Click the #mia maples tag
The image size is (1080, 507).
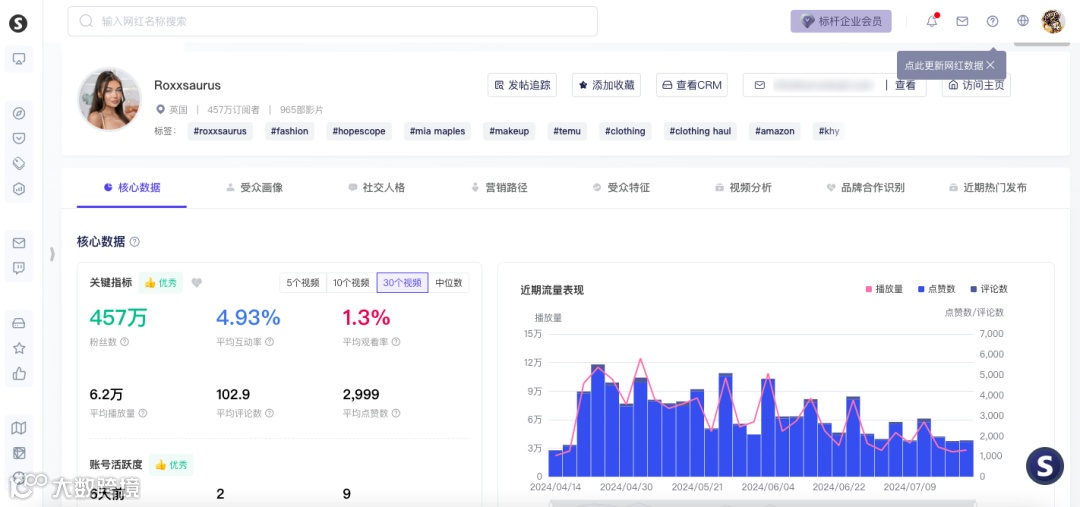tap(437, 131)
